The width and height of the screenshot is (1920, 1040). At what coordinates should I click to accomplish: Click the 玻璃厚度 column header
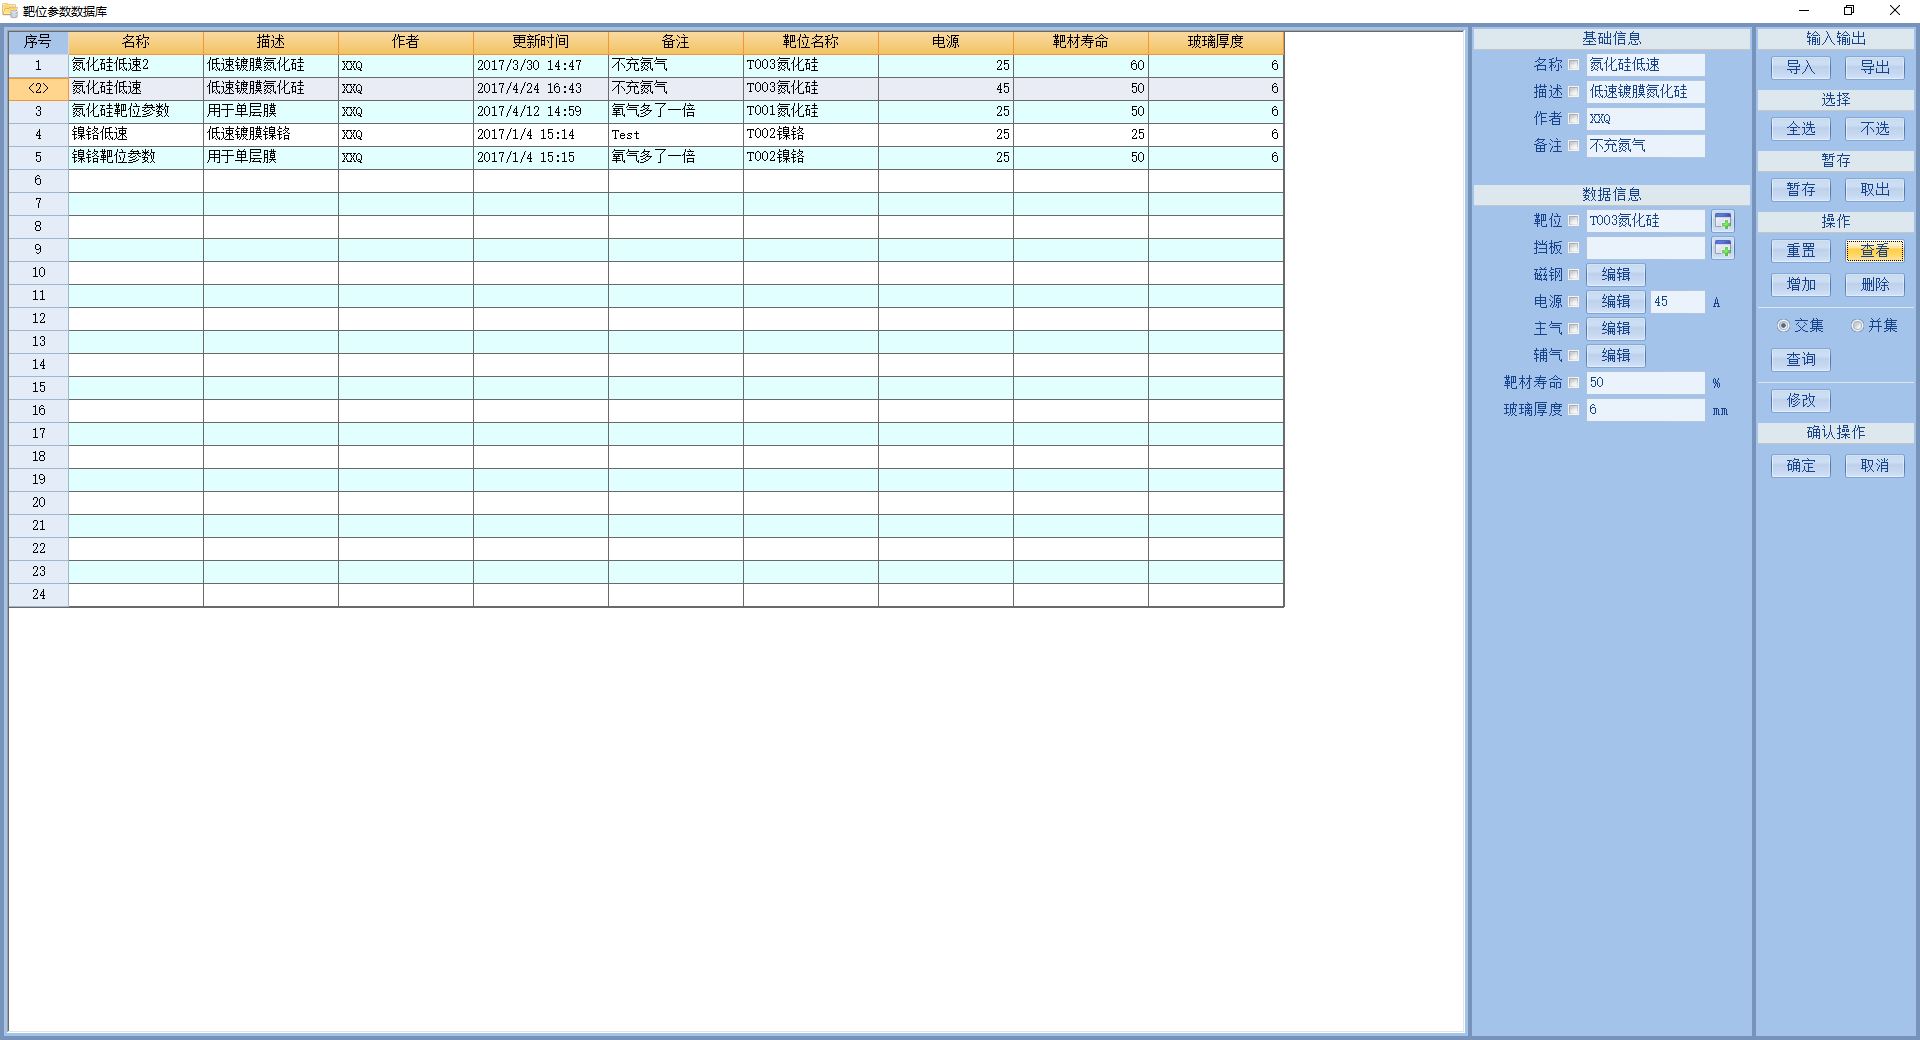click(1216, 42)
